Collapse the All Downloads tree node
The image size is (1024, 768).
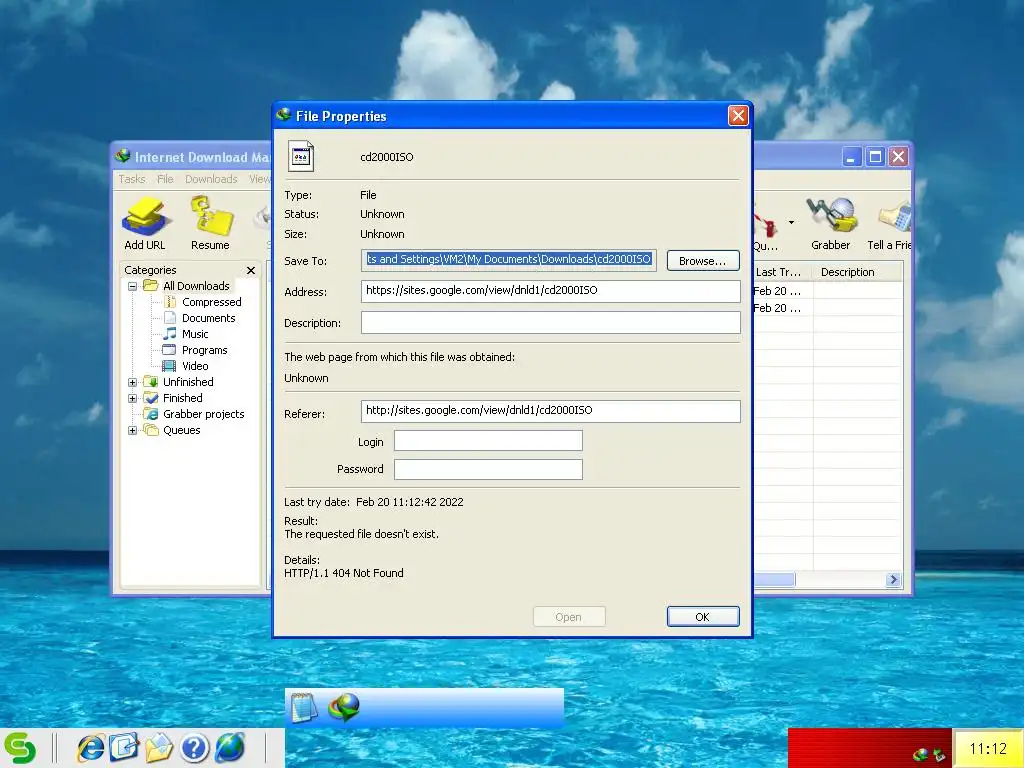click(133, 286)
